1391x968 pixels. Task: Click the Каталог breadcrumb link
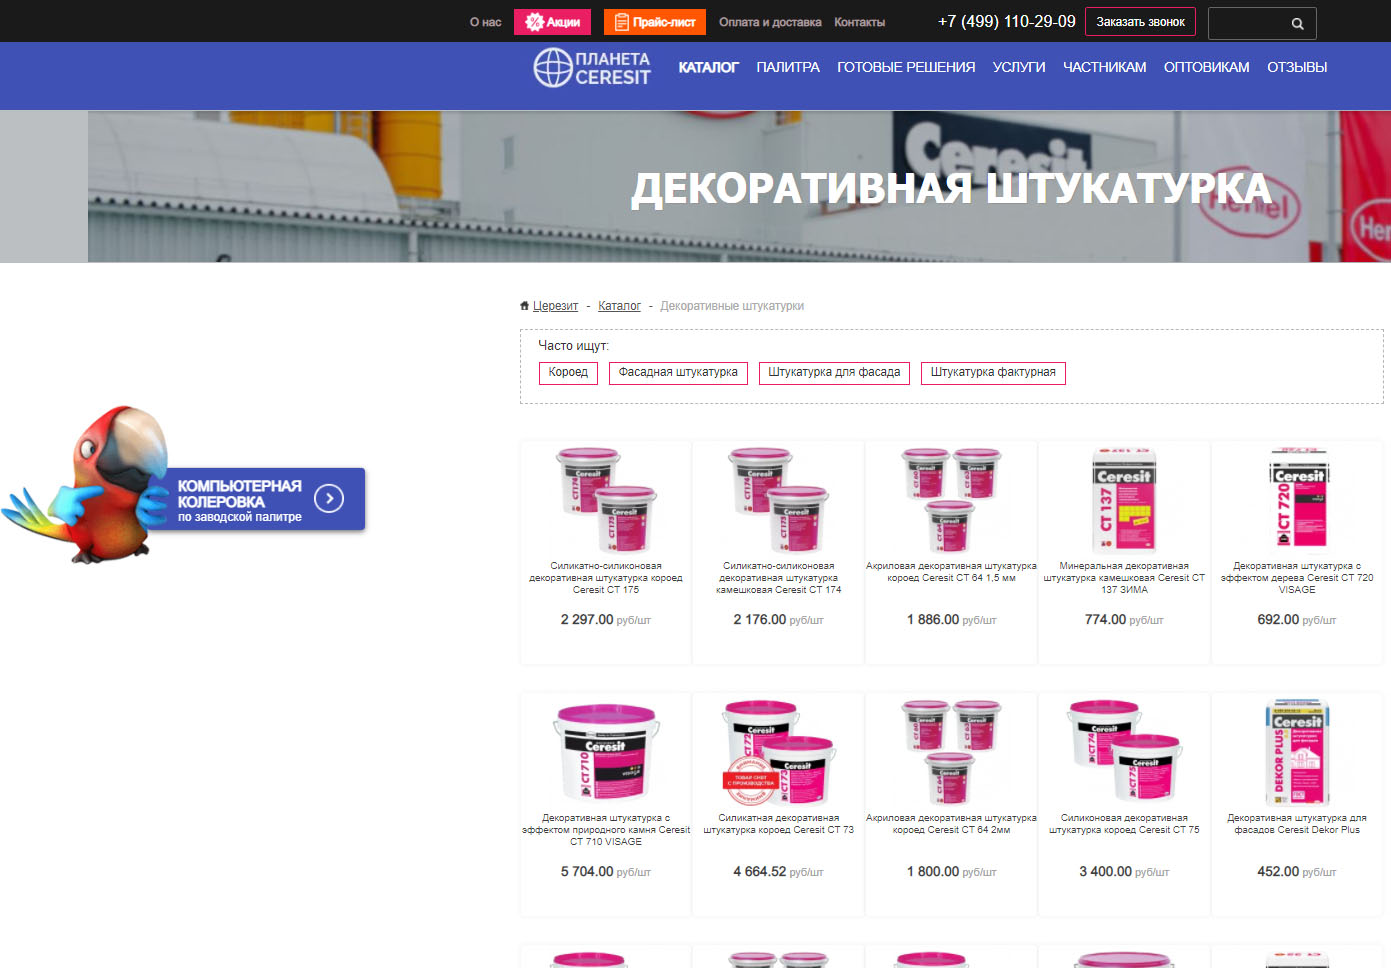619,306
